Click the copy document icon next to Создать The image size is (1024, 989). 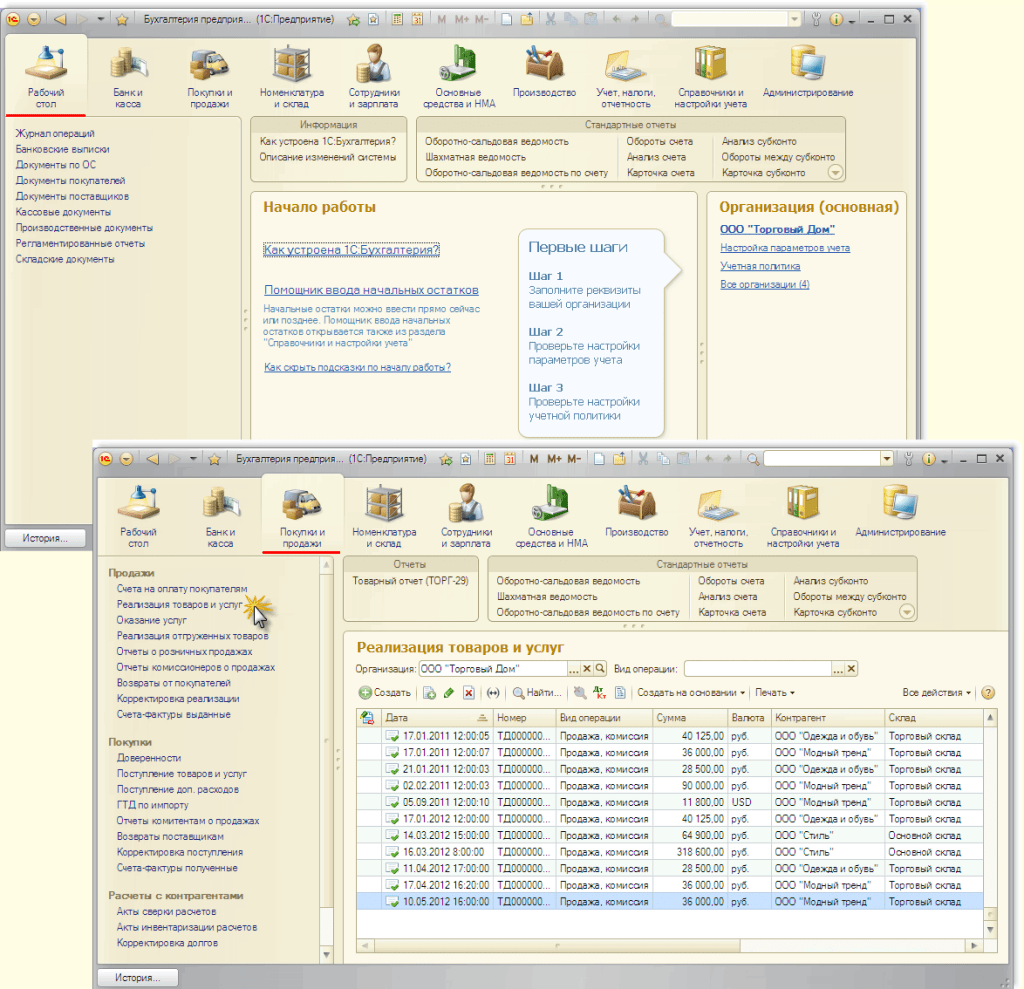[x=429, y=693]
